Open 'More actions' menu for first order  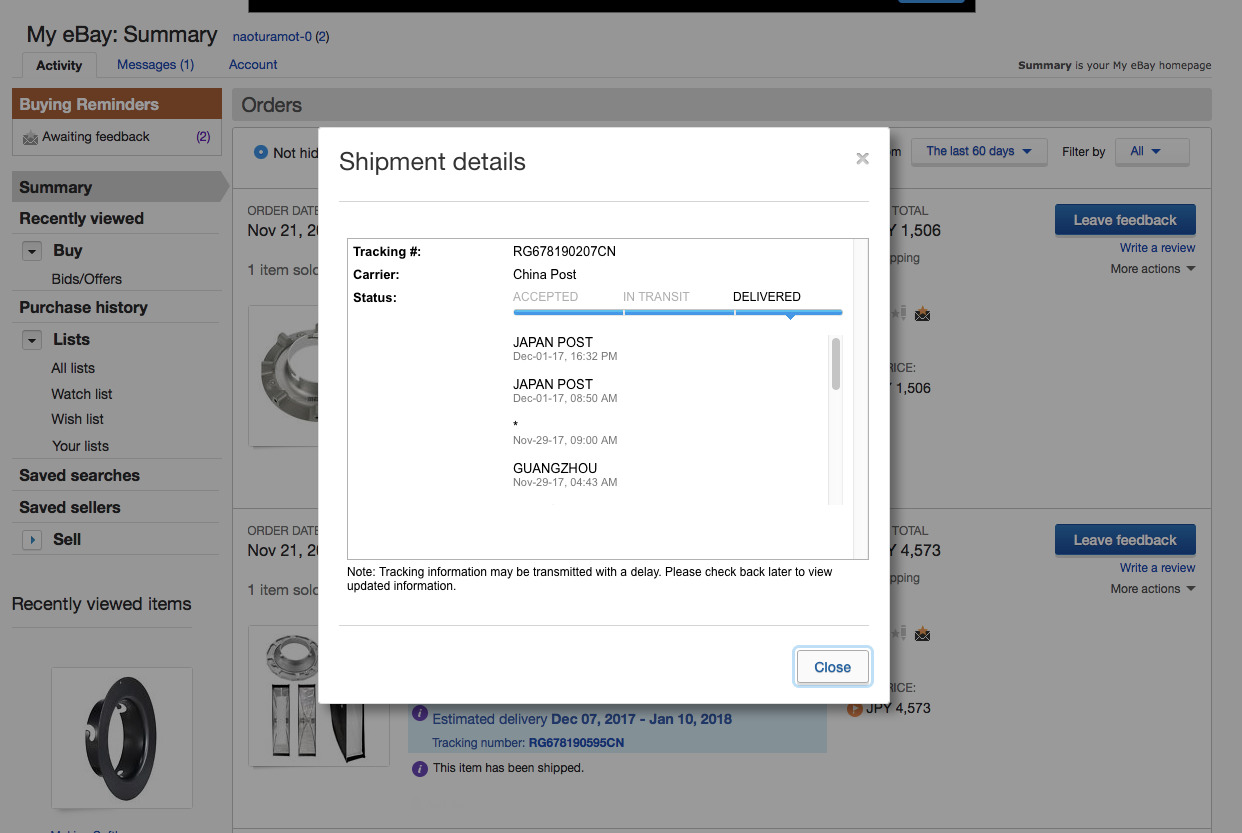1152,269
